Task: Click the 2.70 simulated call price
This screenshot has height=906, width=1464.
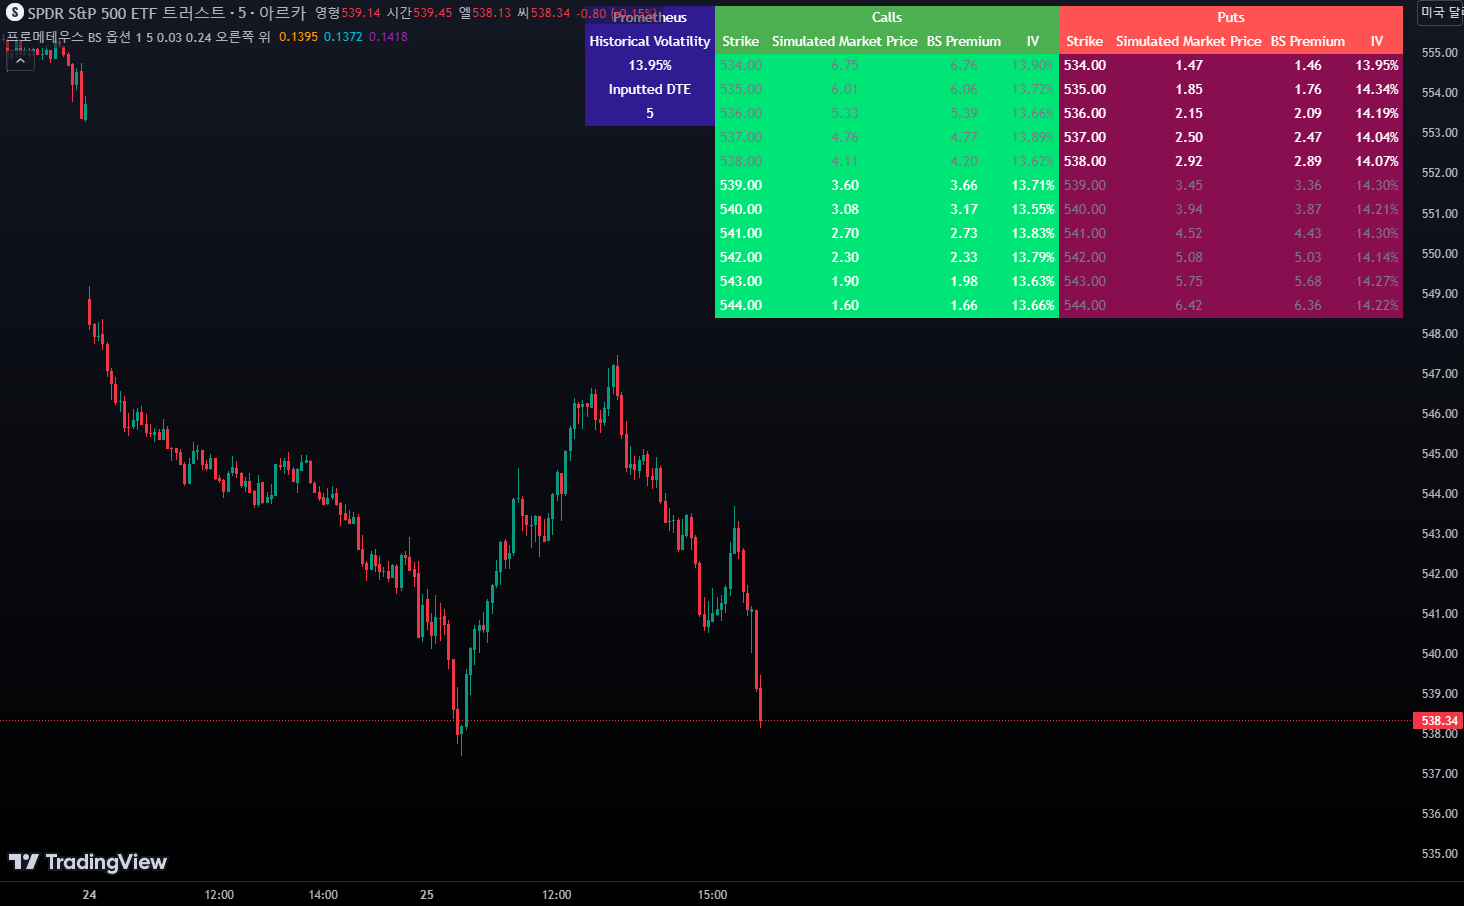Action: pyautogui.click(x=845, y=233)
